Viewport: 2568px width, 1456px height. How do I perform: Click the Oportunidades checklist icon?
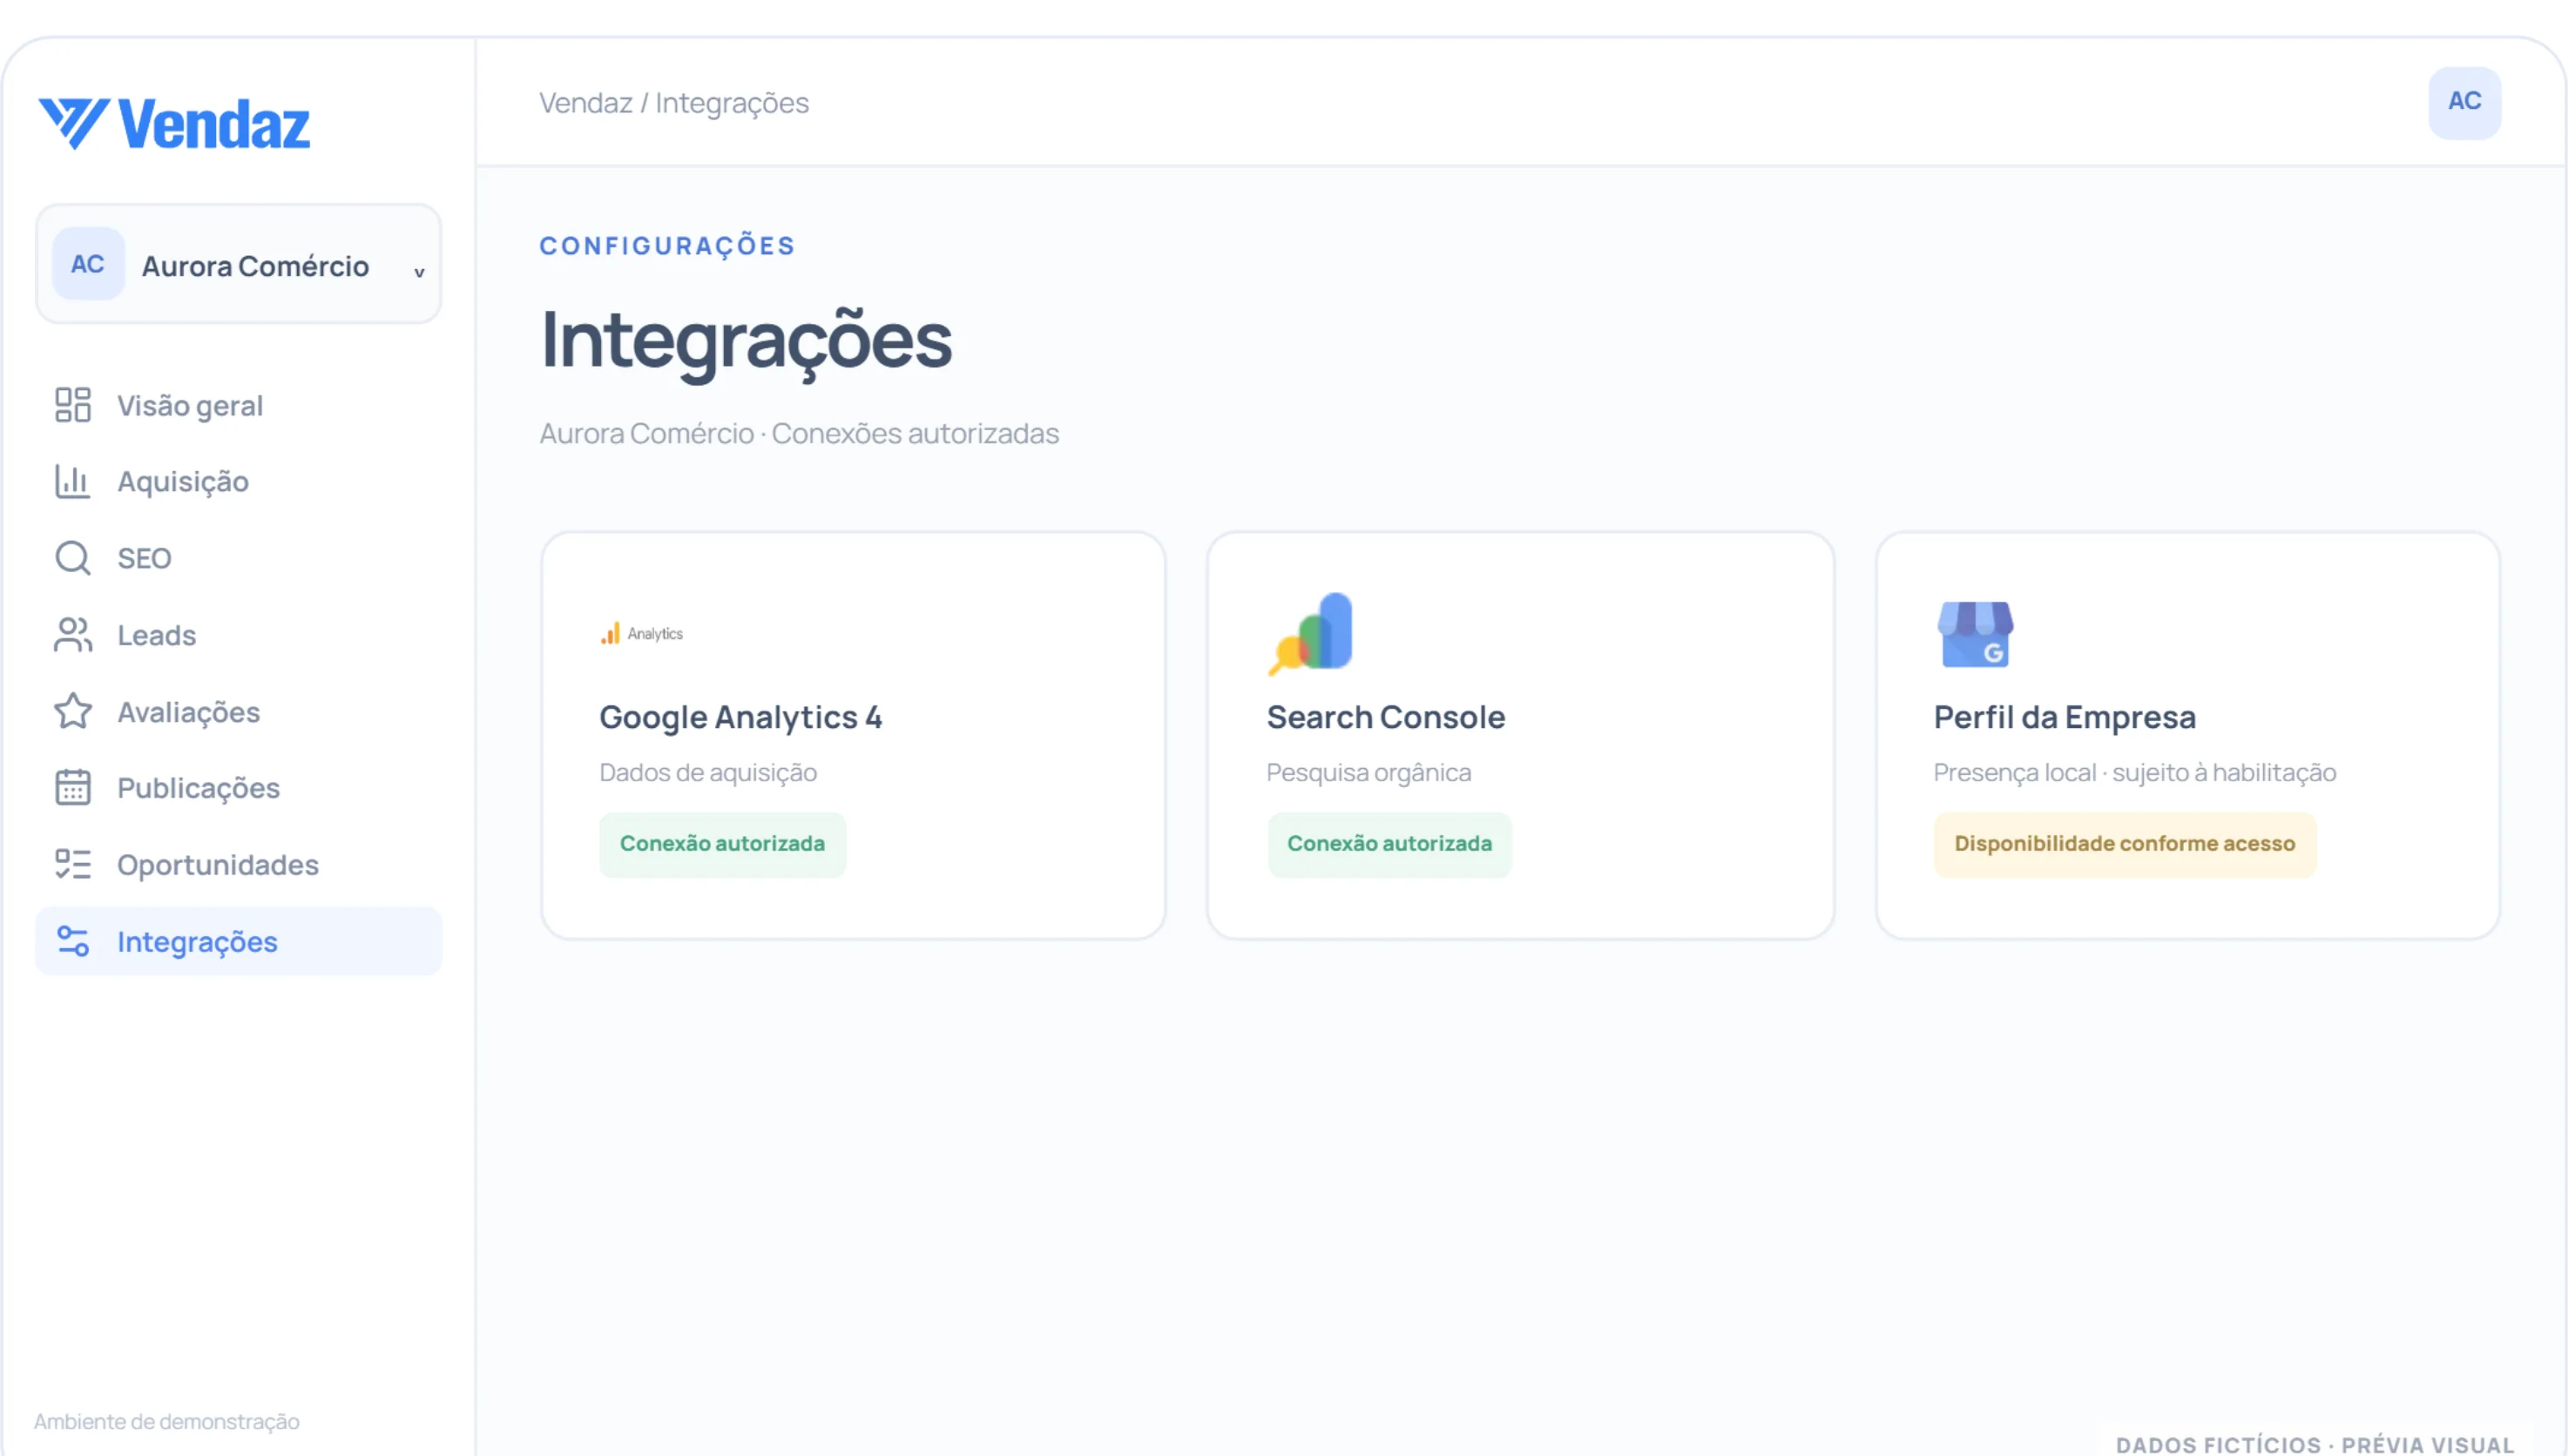(72, 864)
